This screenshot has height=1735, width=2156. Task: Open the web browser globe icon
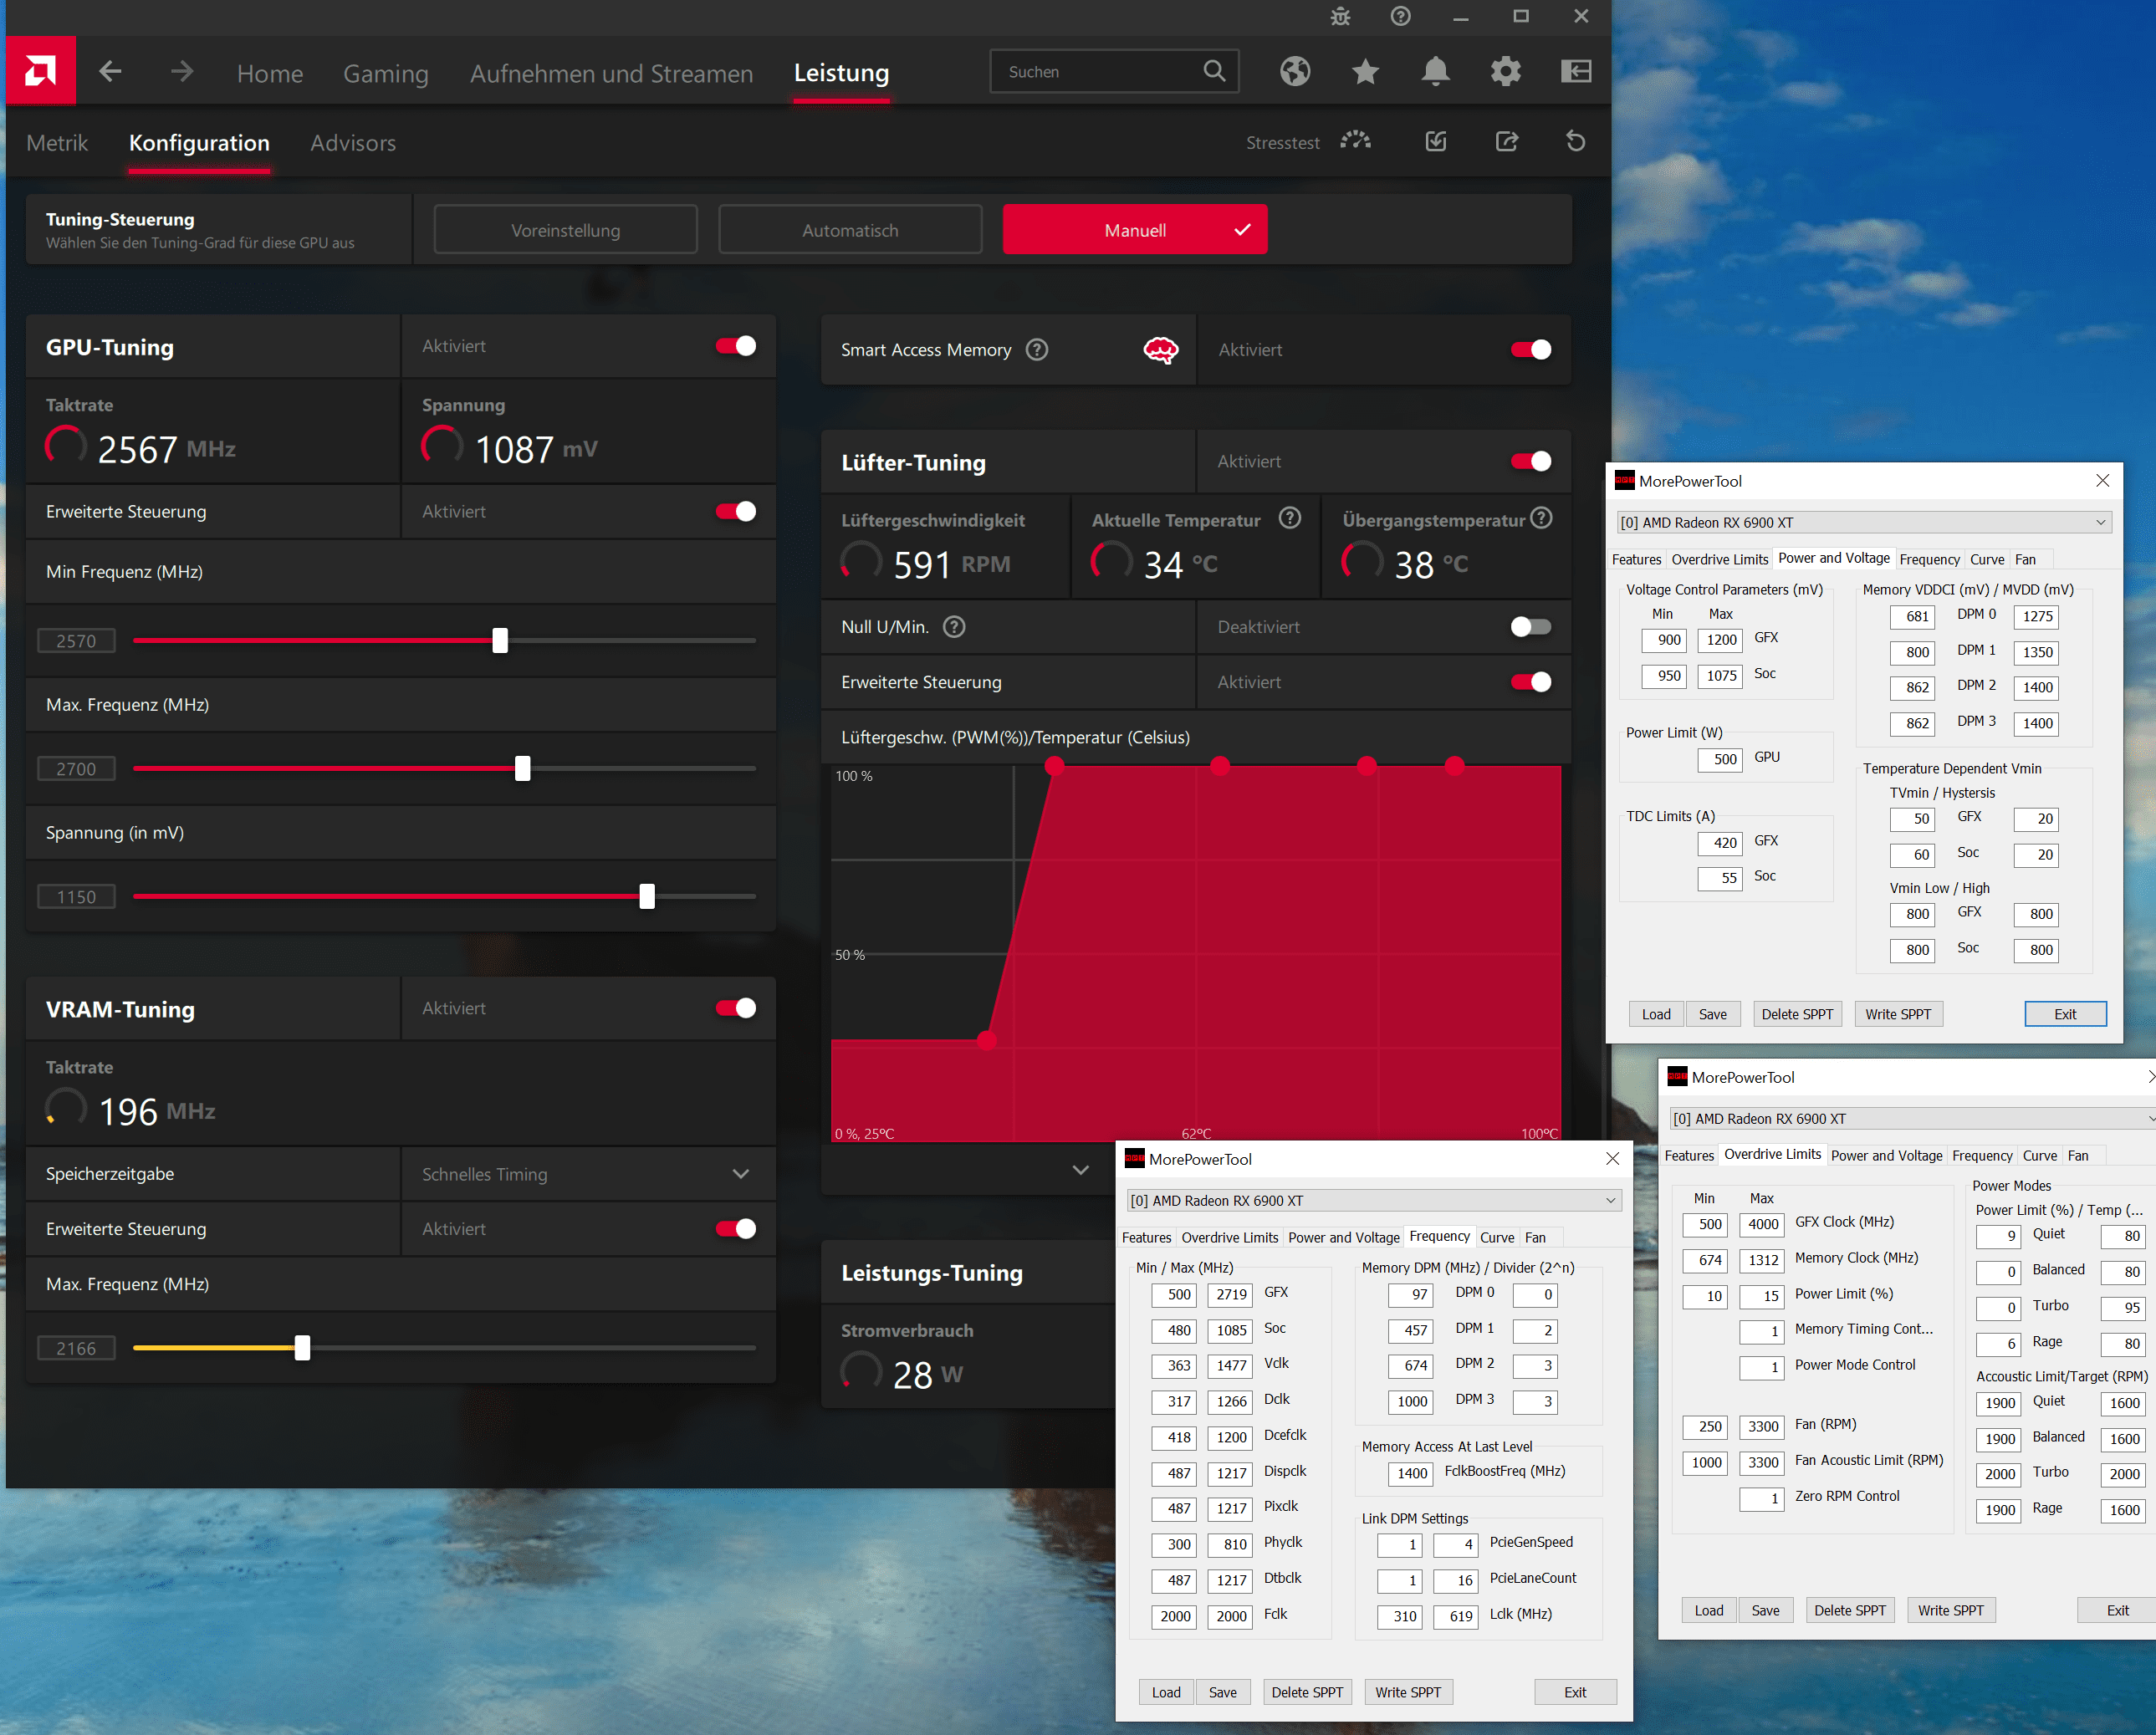pyautogui.click(x=1294, y=71)
